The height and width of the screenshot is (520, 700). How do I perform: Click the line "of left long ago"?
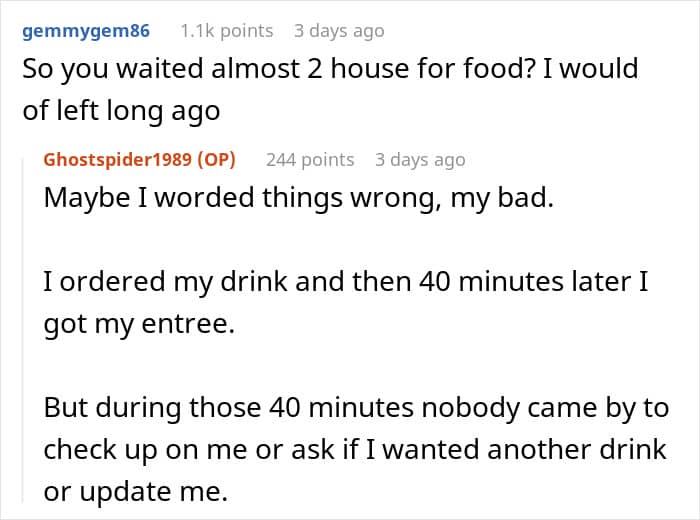(x=121, y=109)
